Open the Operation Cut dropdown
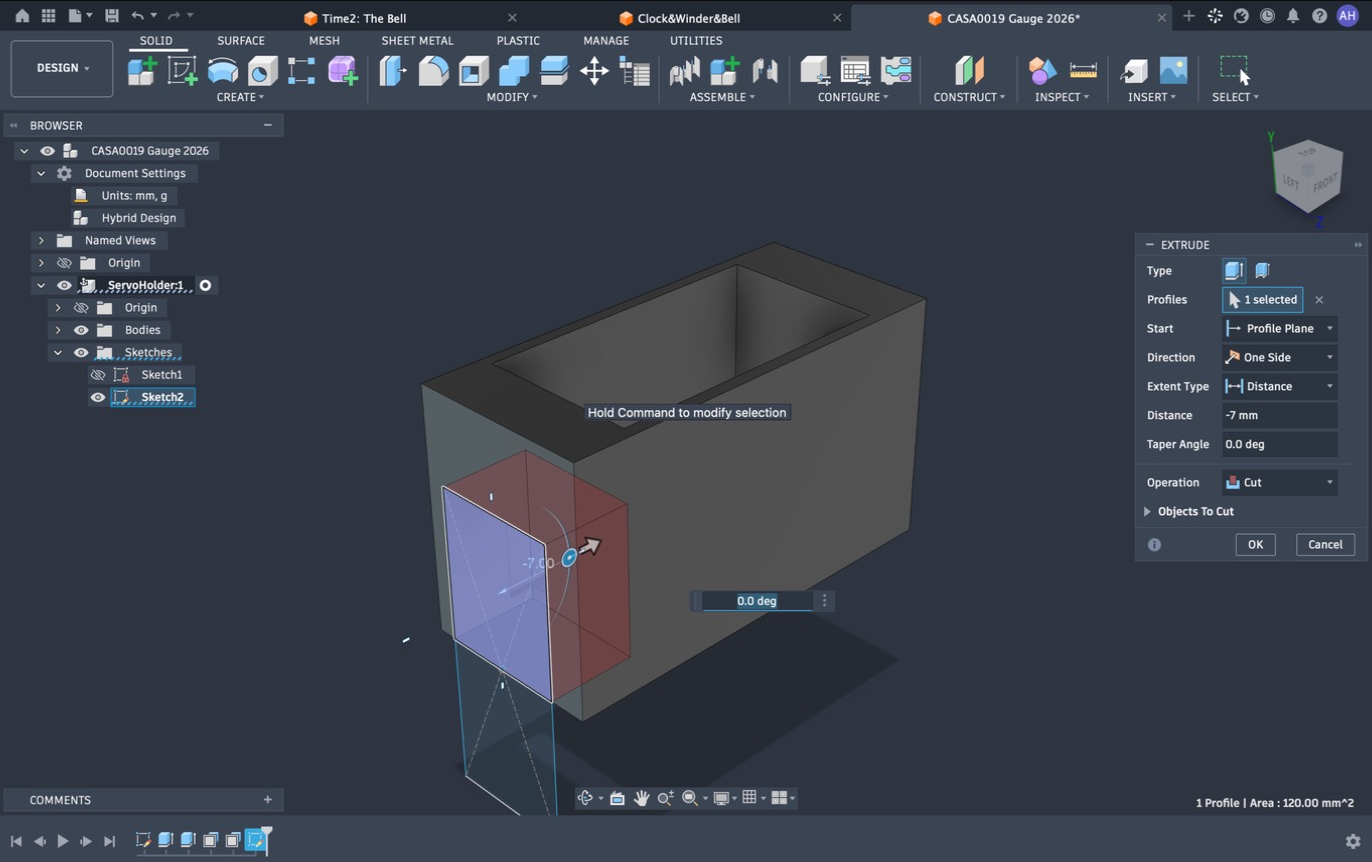 pos(1280,482)
